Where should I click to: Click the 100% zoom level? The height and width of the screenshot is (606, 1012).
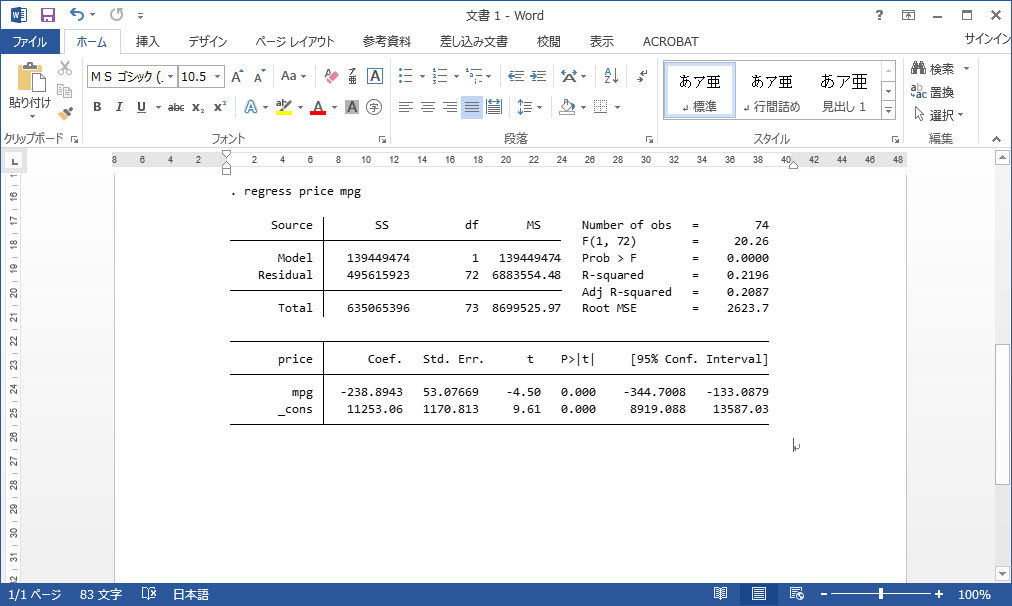click(974, 594)
